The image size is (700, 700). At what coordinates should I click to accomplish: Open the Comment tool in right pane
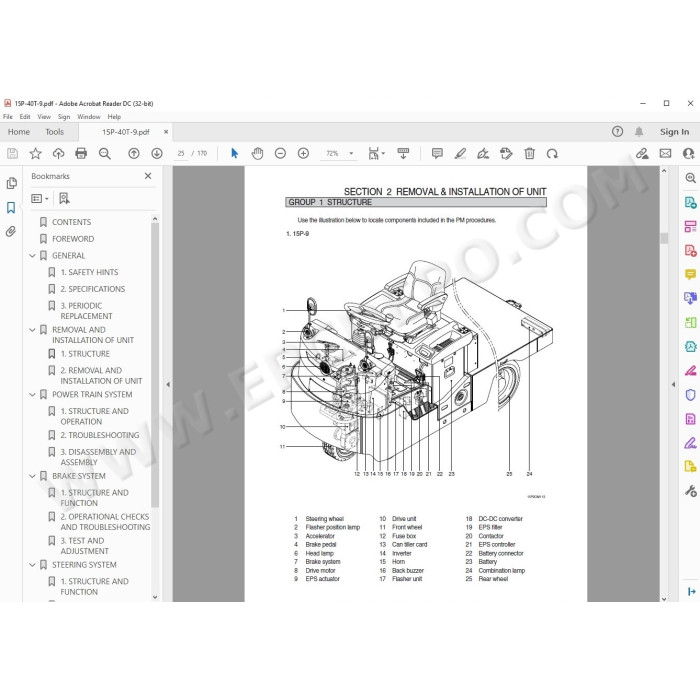tap(690, 274)
